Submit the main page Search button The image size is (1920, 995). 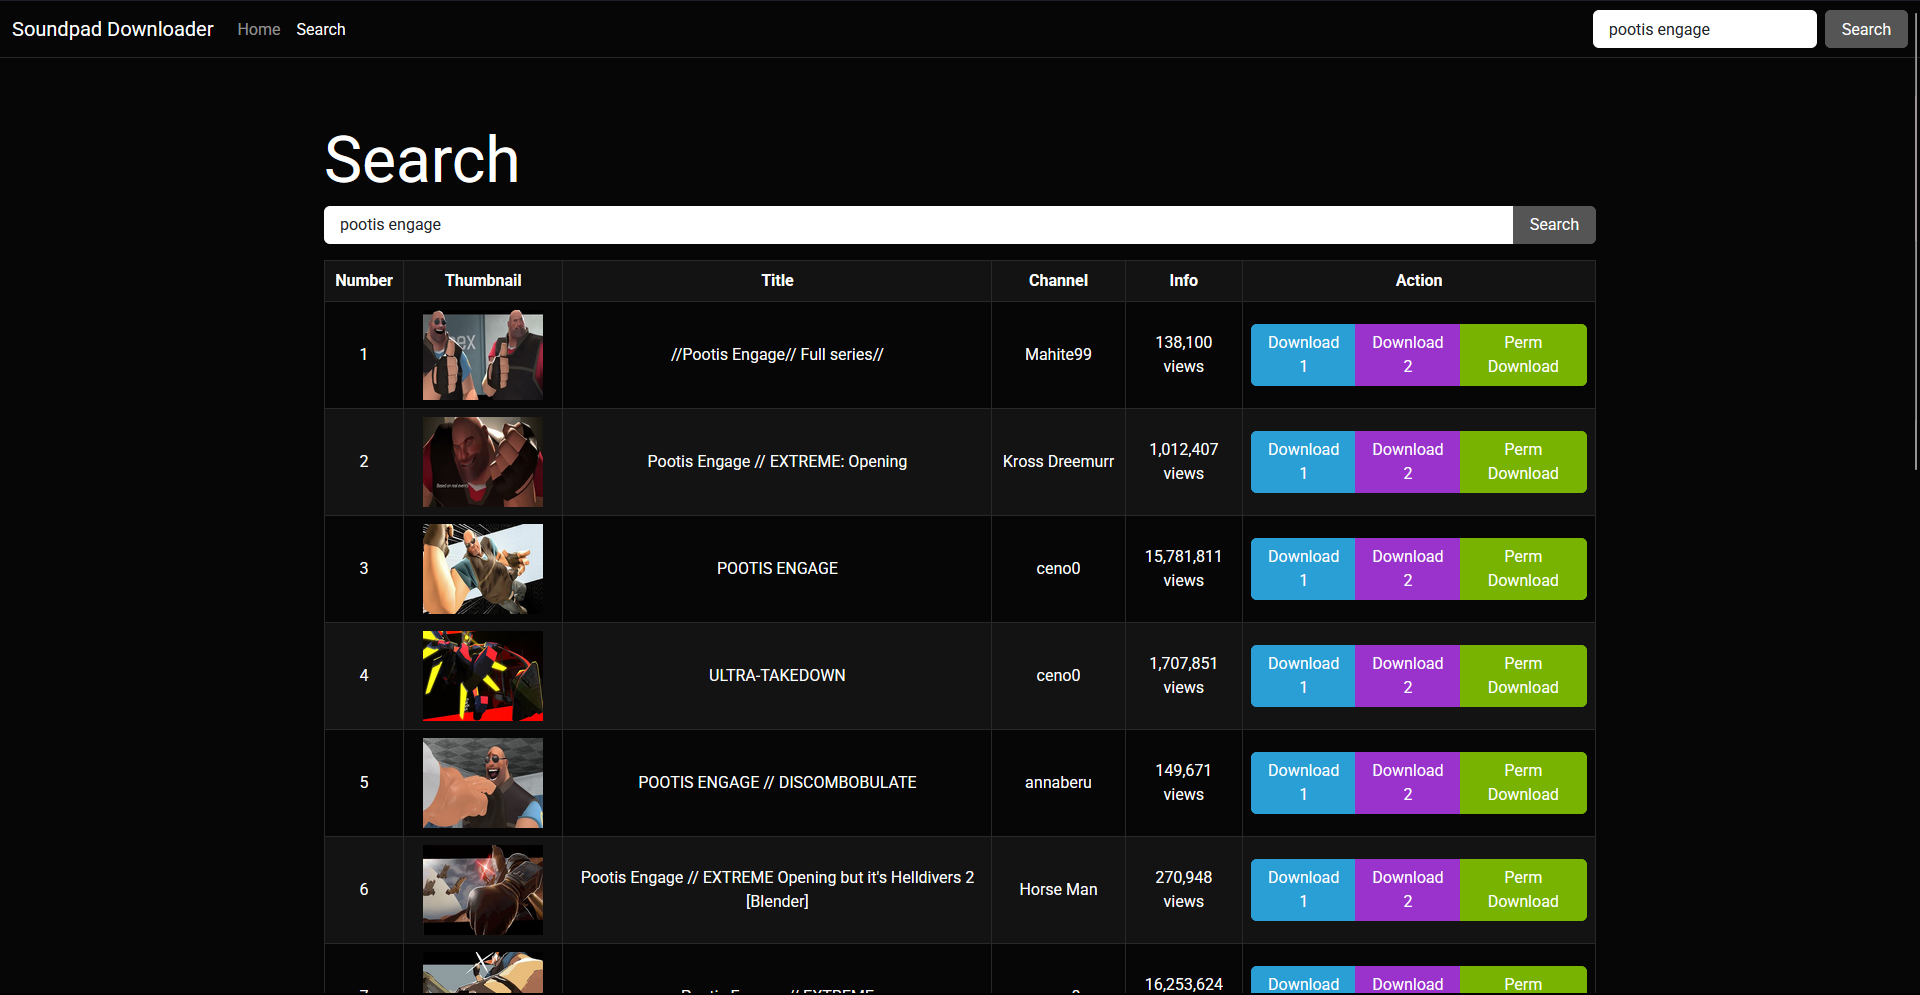point(1553,225)
